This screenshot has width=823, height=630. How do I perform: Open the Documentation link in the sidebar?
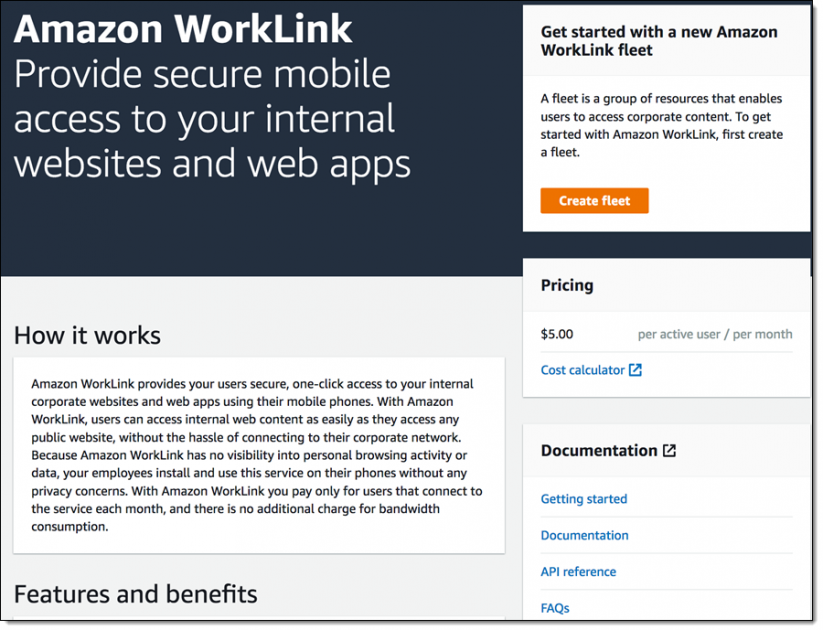(584, 535)
